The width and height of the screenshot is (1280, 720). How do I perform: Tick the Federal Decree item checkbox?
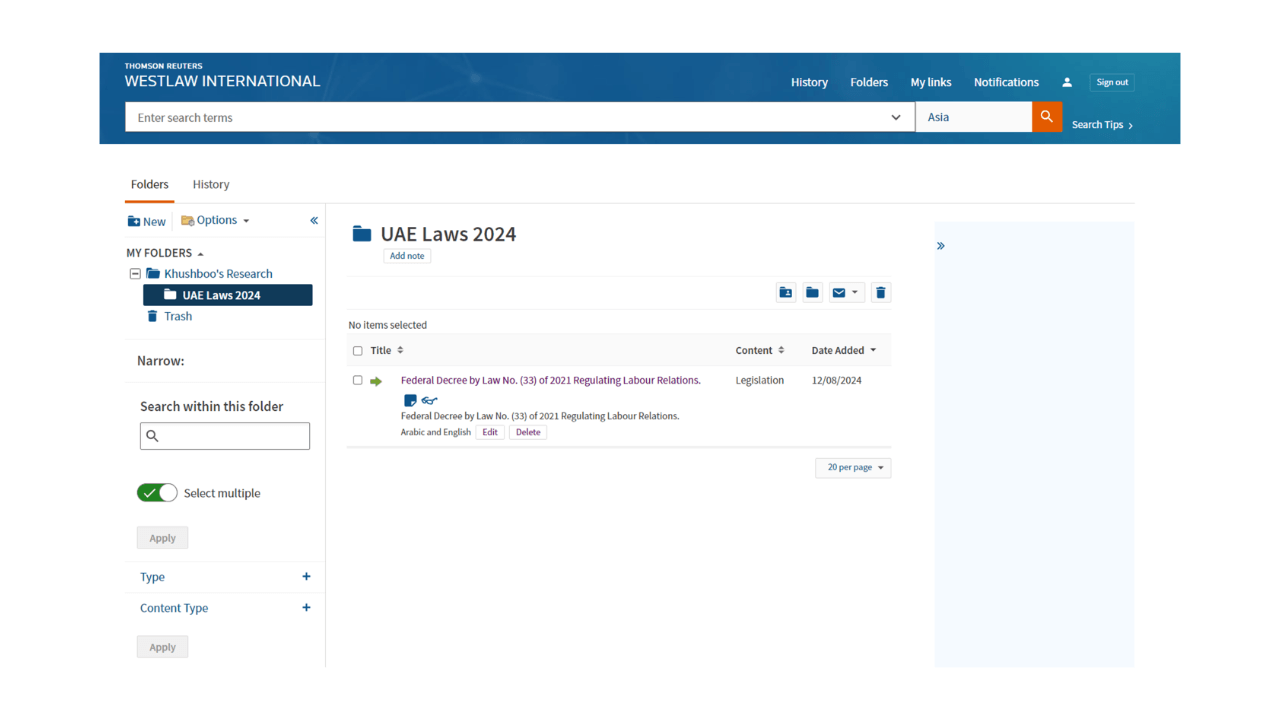click(358, 381)
